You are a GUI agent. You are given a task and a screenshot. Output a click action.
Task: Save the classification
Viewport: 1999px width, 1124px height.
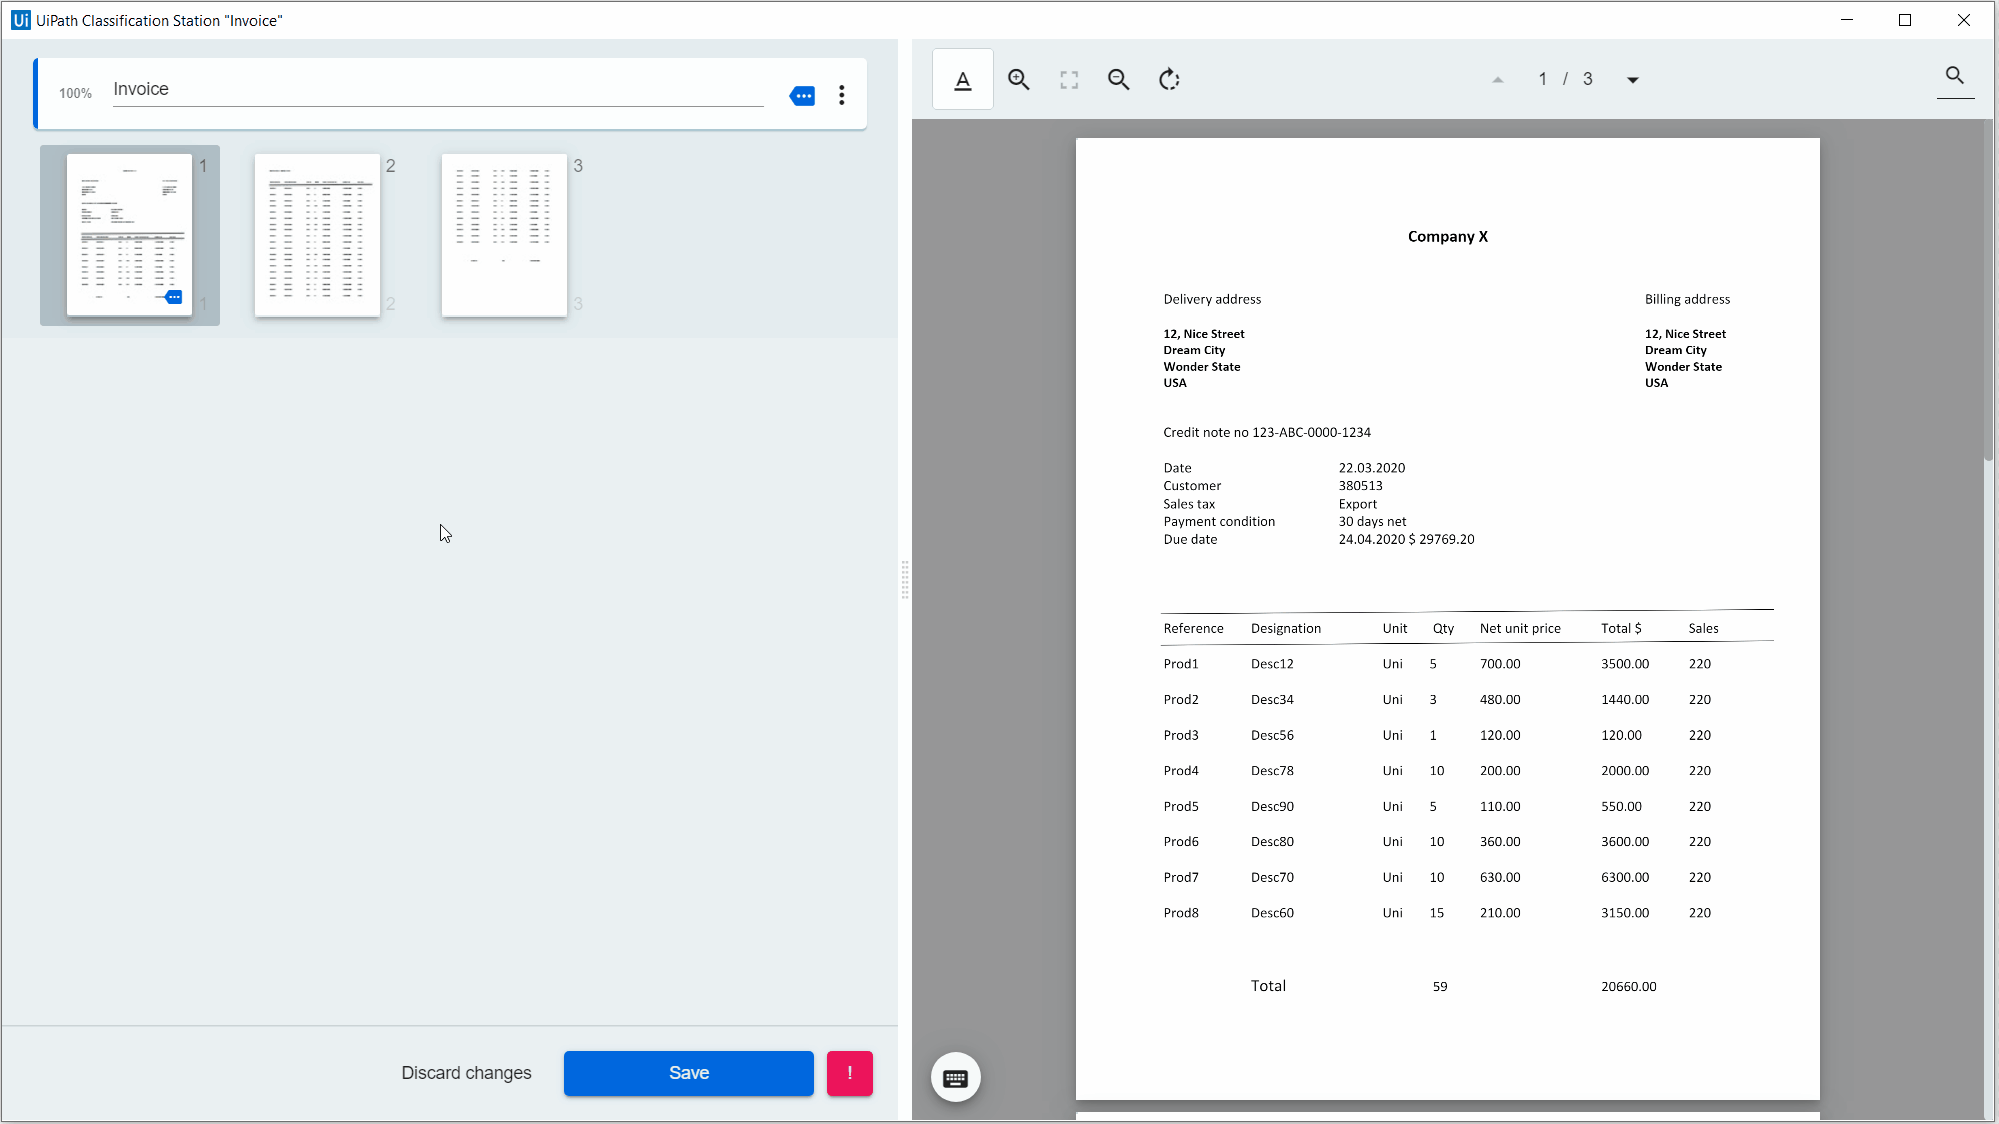688,1073
